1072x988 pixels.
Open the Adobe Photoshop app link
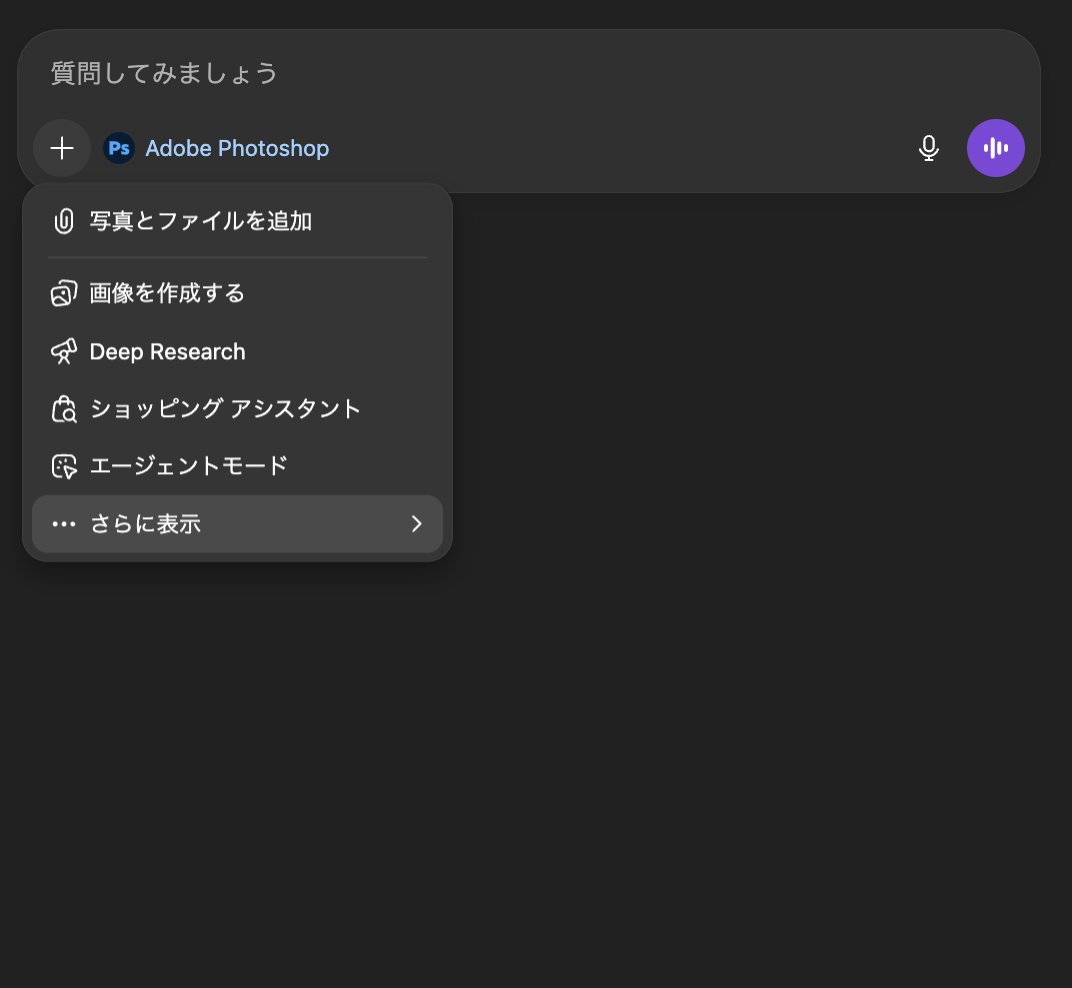coord(237,148)
